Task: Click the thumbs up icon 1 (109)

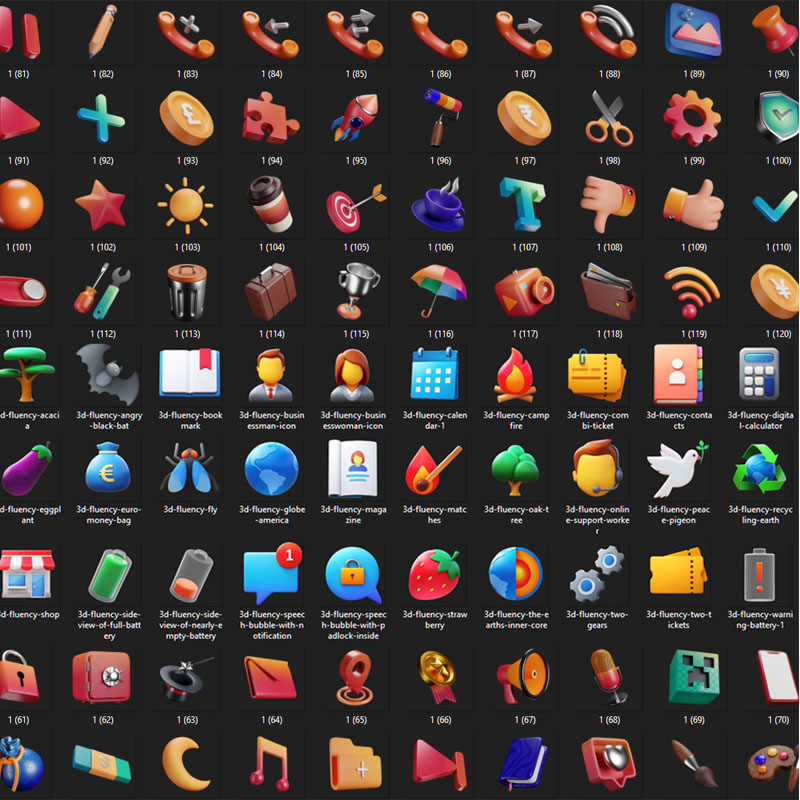Action: point(693,205)
